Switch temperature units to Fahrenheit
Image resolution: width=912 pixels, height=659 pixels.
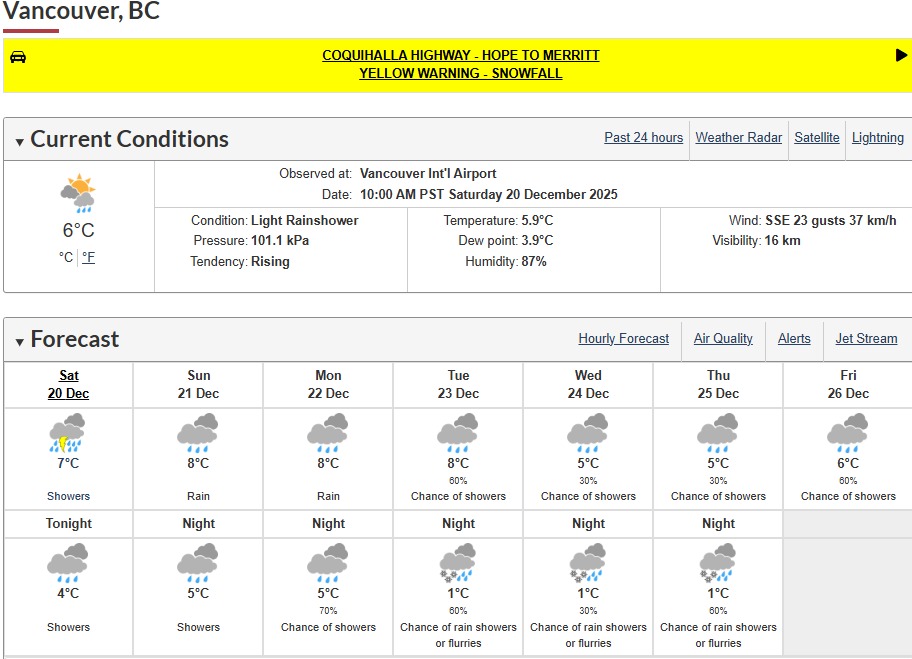tap(89, 257)
